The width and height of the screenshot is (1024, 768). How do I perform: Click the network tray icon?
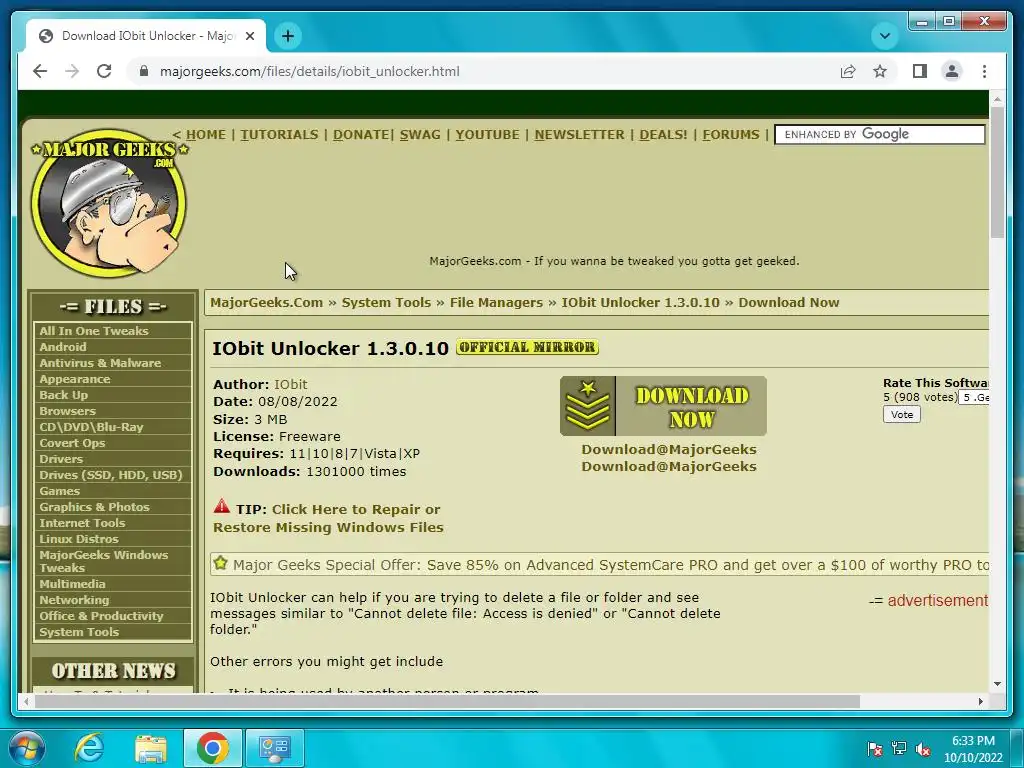[899, 748]
